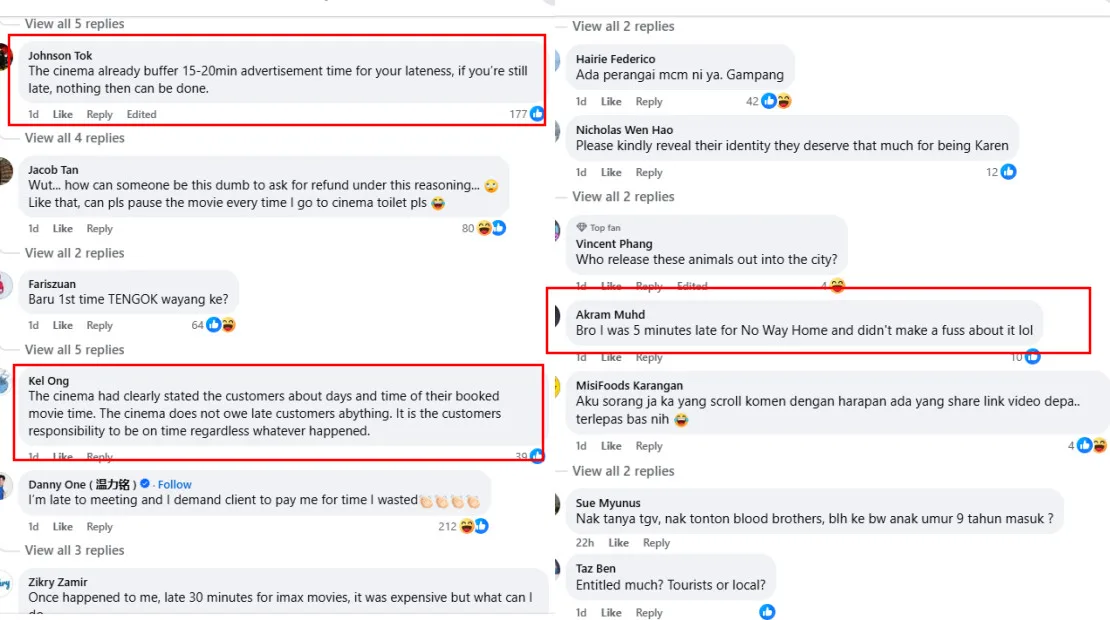Click the like reaction icon on Johnson Tok's comment
Viewport: 1110px width, 620px height.
click(x=537, y=114)
